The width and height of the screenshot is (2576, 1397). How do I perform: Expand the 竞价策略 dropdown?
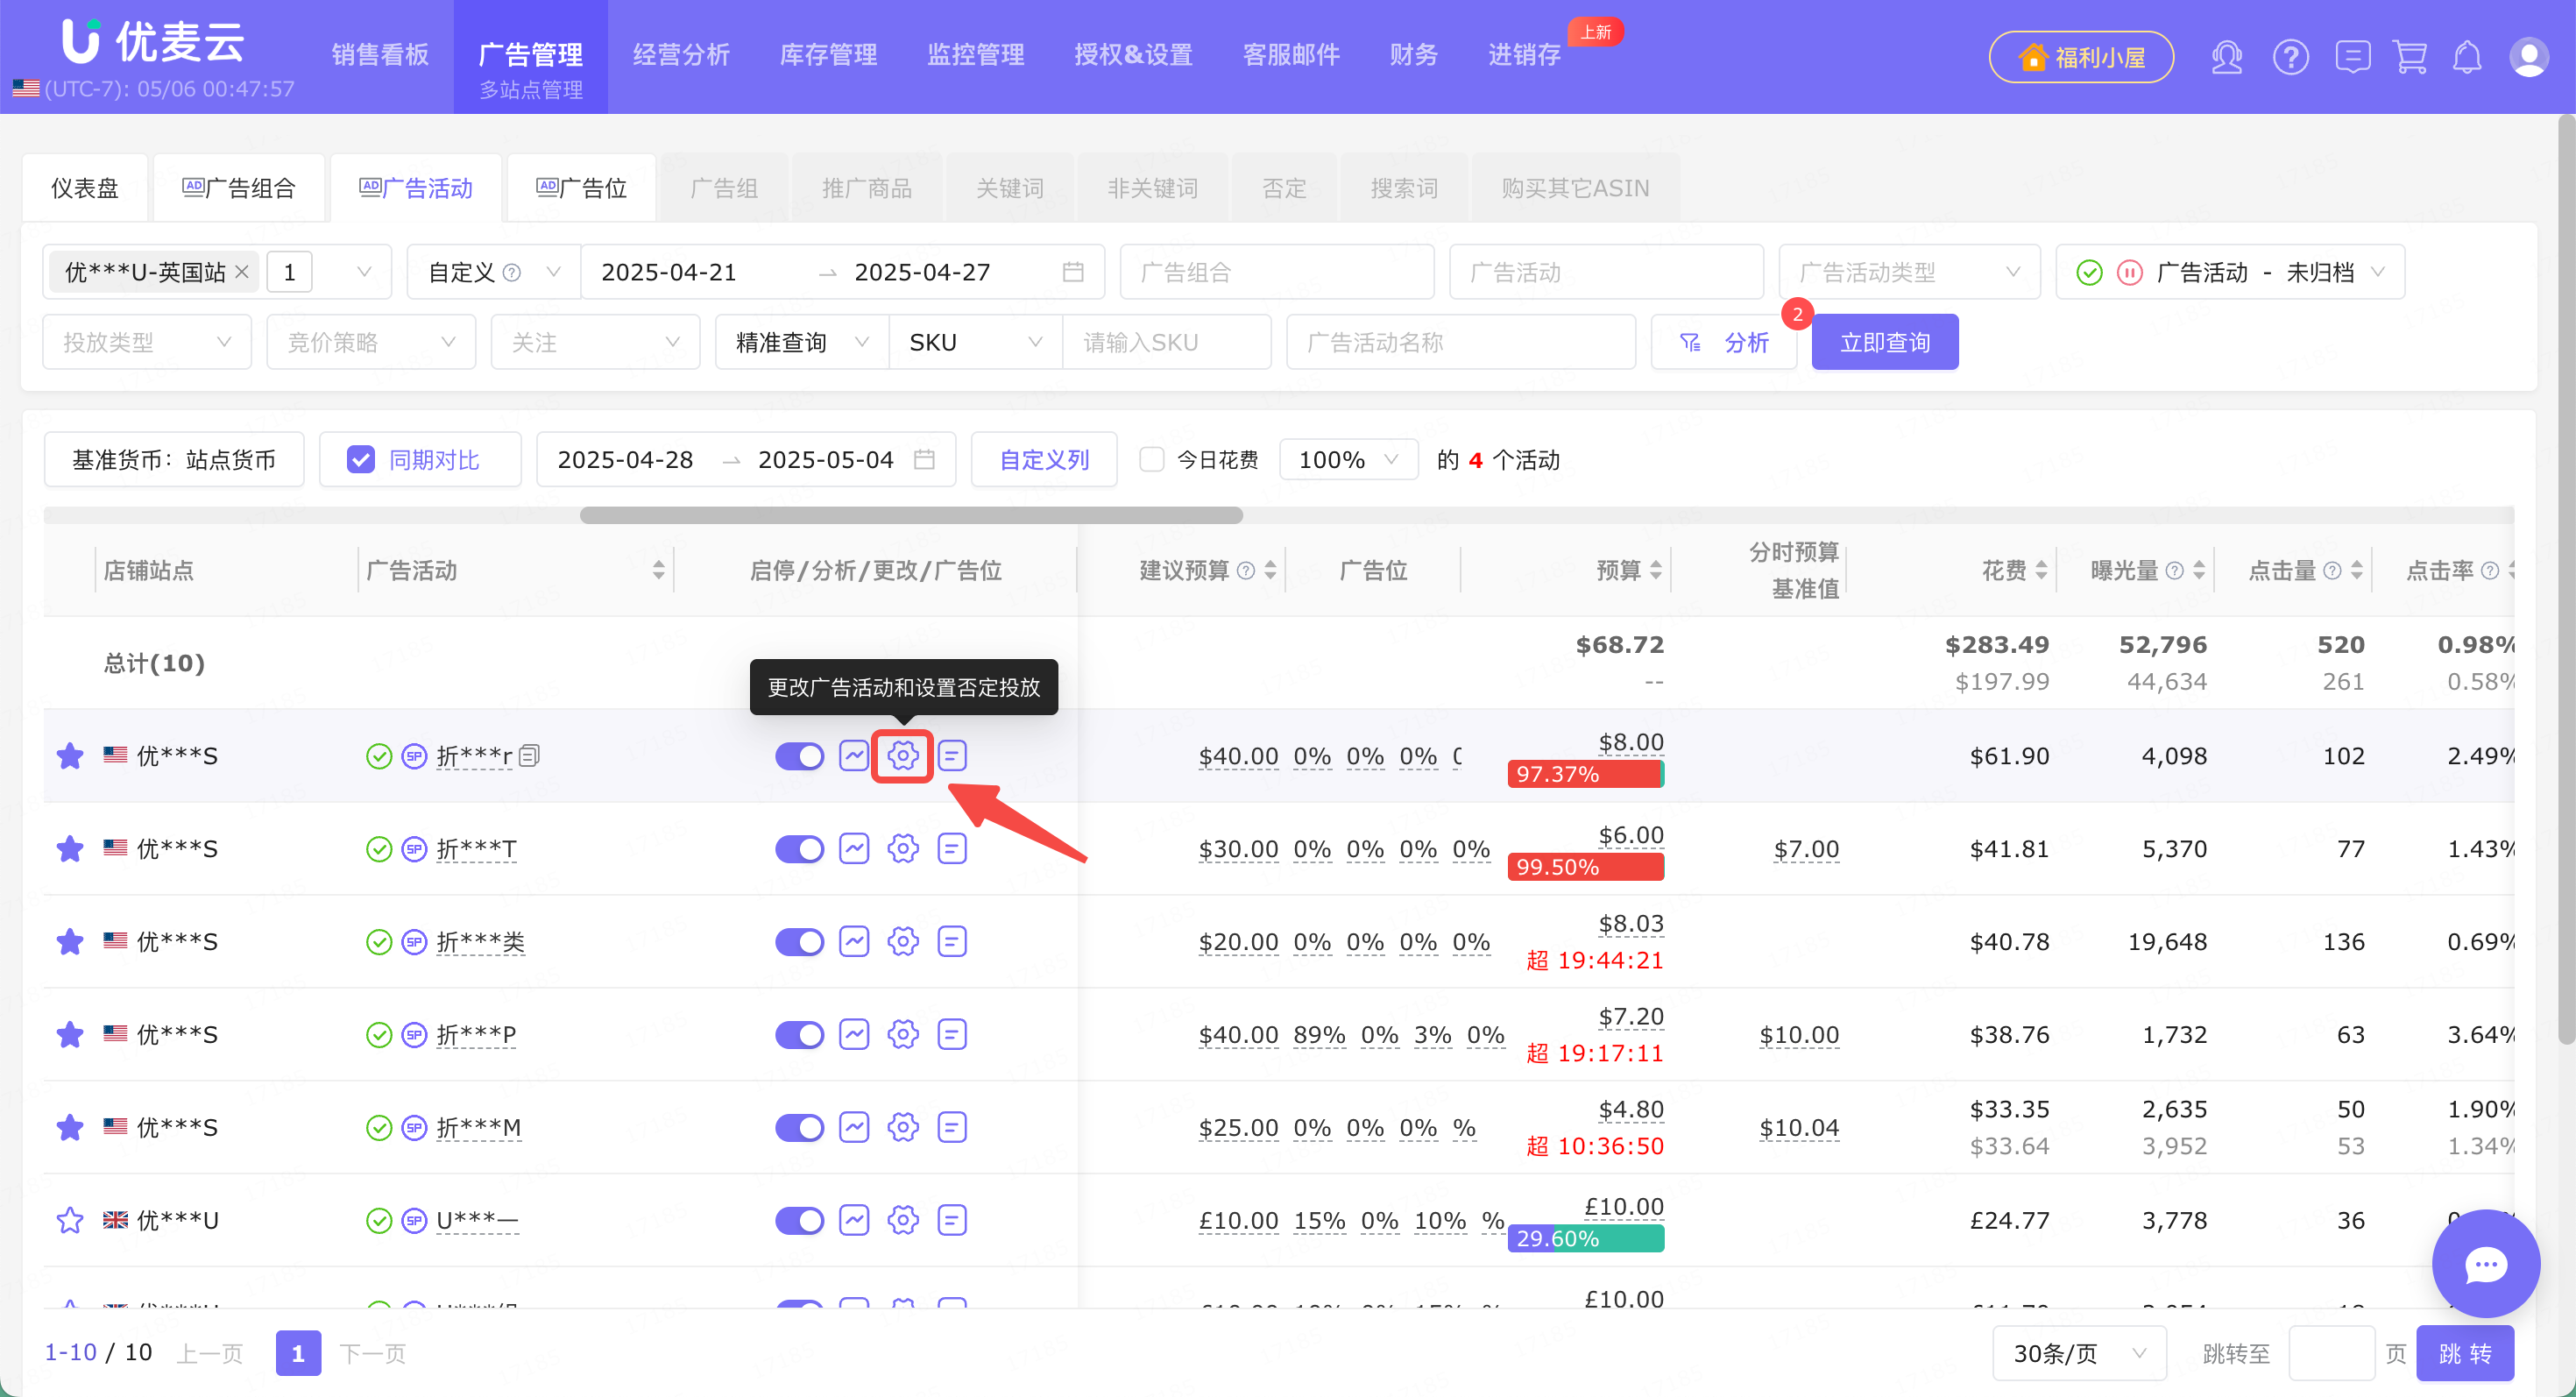pyautogui.click(x=371, y=342)
